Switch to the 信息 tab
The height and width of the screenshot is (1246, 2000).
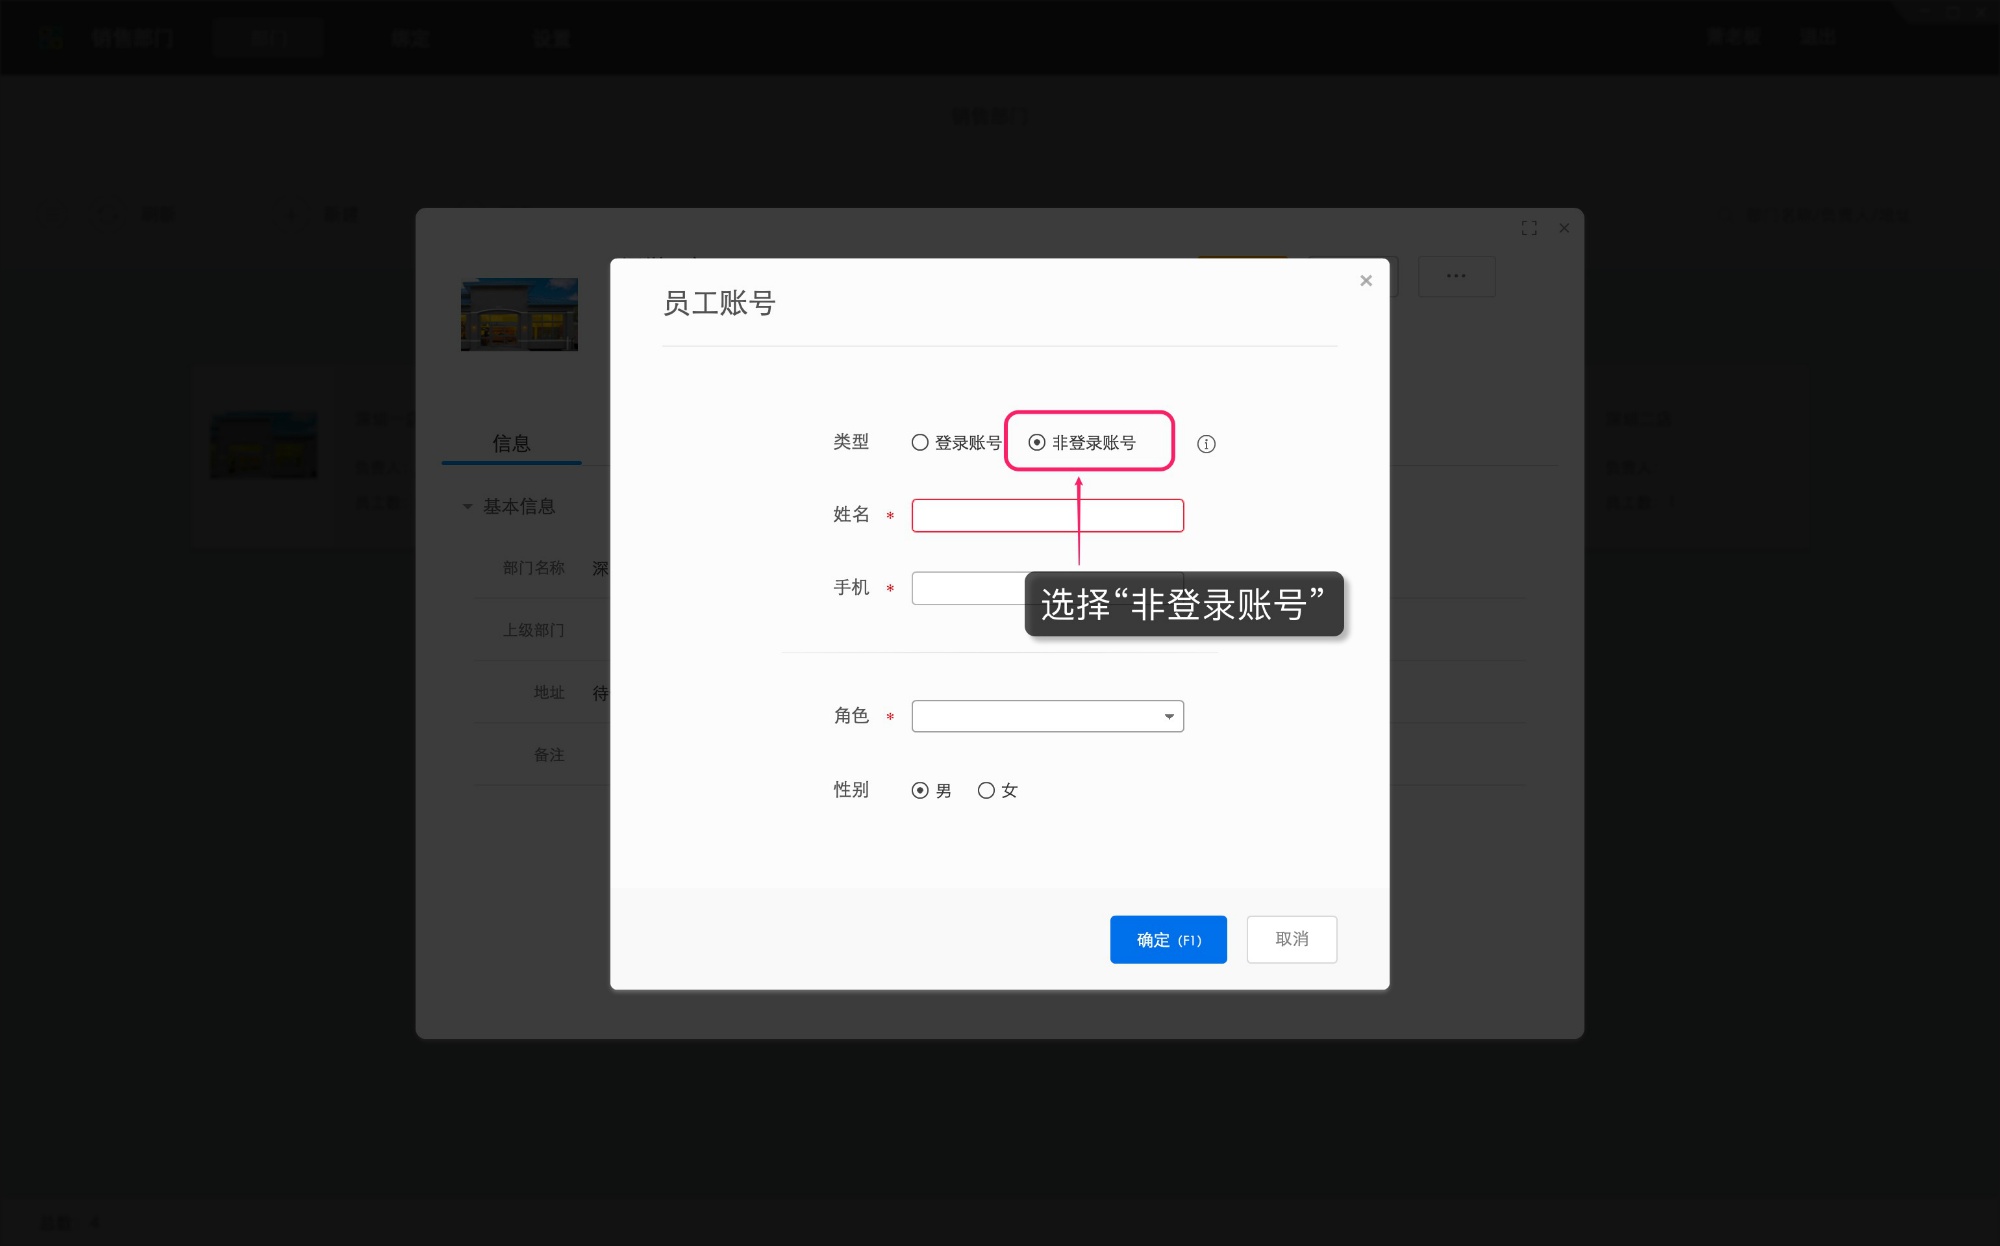pos(511,443)
